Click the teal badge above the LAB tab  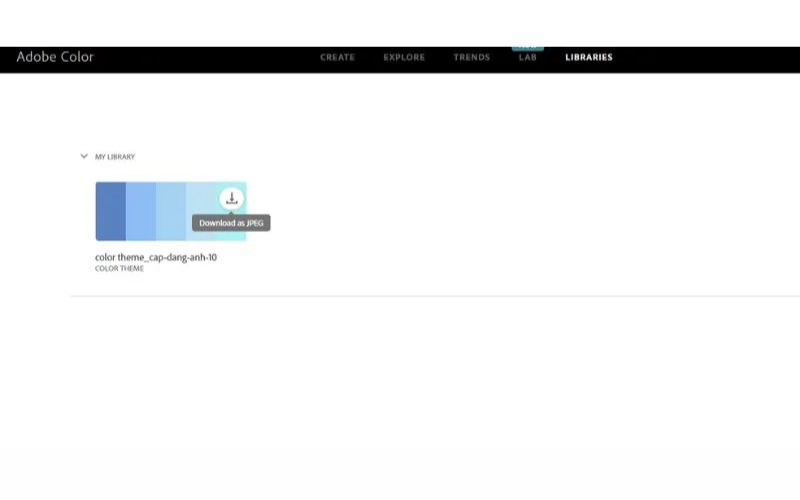coord(527,47)
